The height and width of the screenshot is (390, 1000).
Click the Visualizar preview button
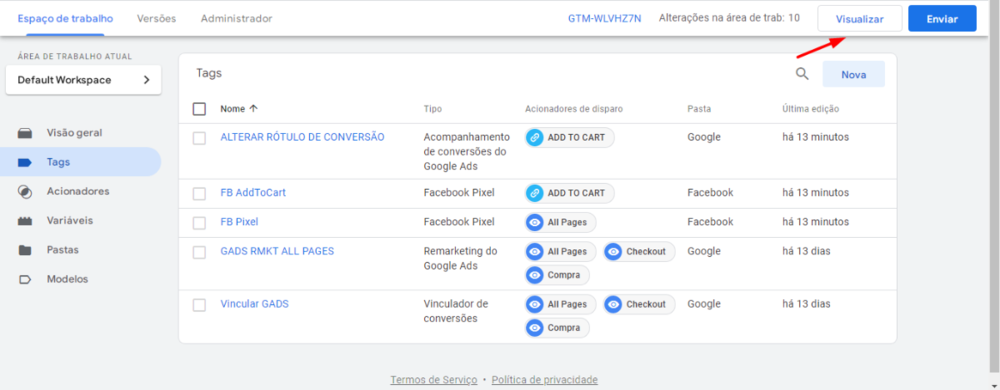point(860,18)
